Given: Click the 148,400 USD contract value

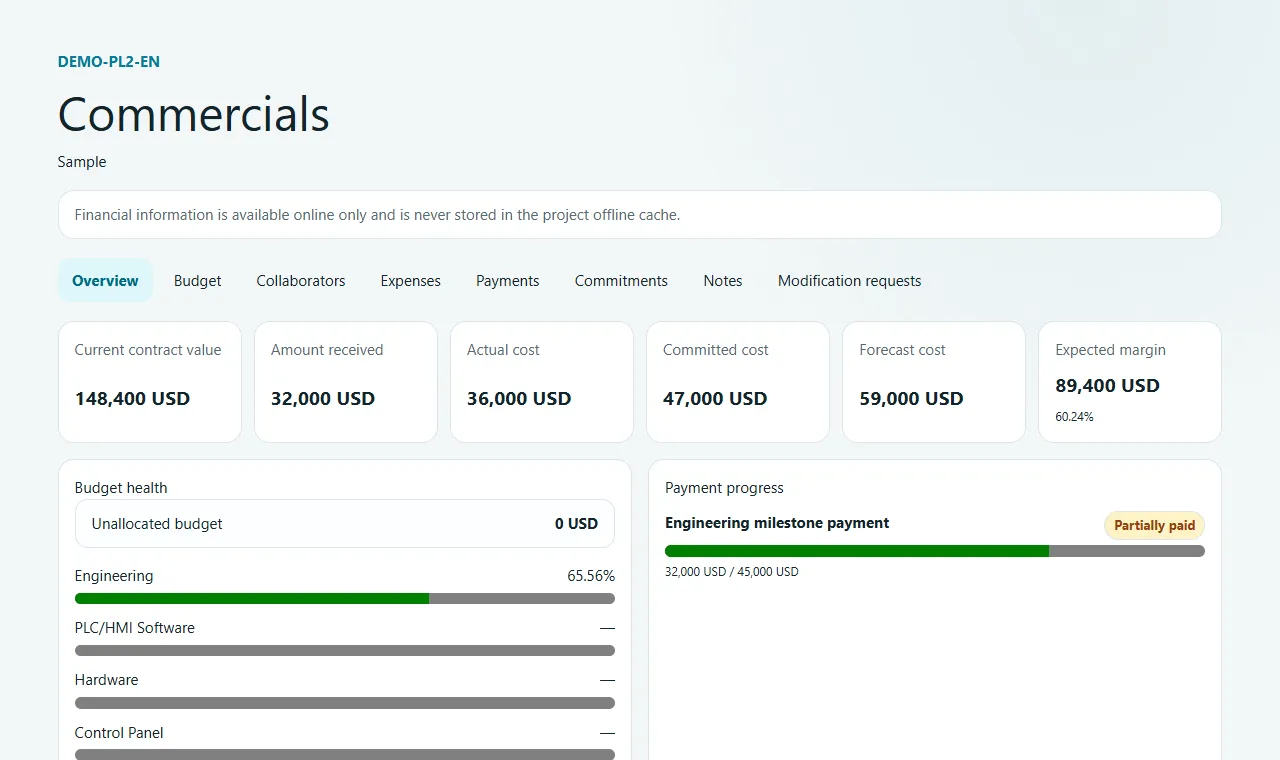Looking at the screenshot, I should pyautogui.click(x=132, y=398).
